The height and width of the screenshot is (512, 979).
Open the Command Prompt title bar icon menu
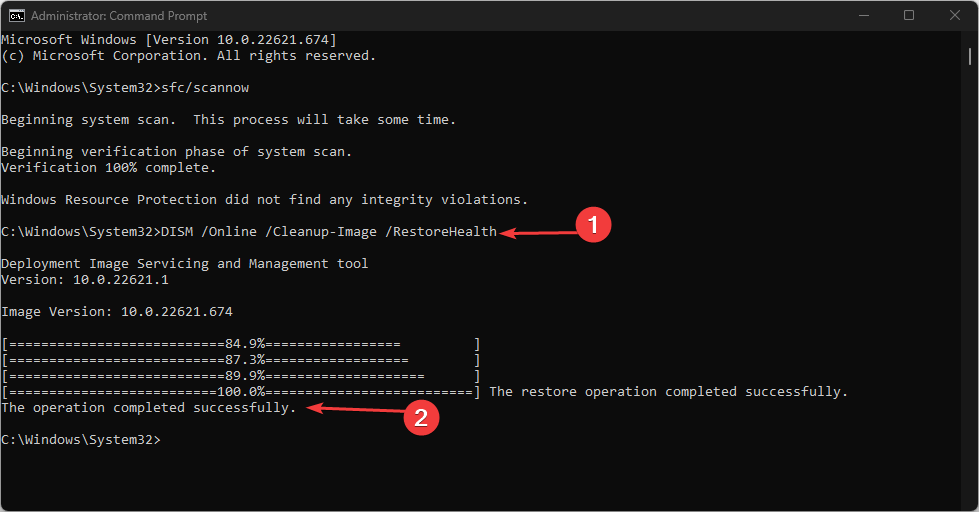tap(17, 15)
